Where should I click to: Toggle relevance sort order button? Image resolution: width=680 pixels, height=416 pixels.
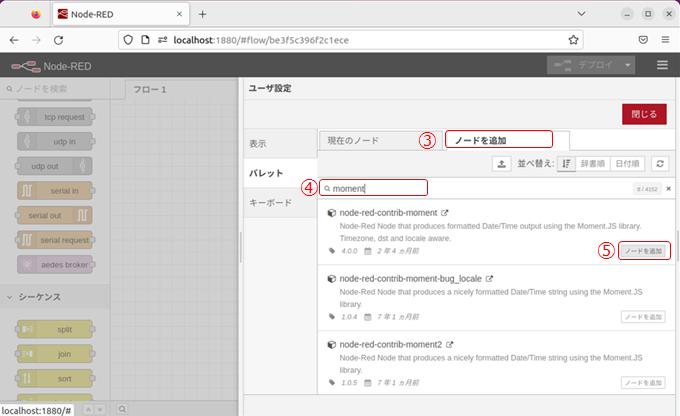[566, 164]
